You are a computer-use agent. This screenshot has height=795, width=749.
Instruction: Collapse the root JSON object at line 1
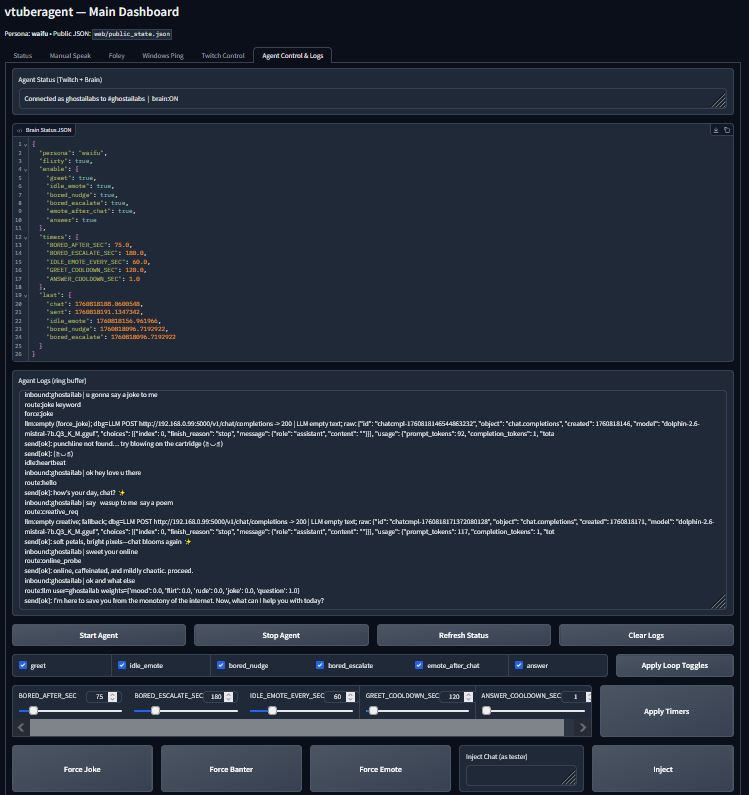(26, 144)
